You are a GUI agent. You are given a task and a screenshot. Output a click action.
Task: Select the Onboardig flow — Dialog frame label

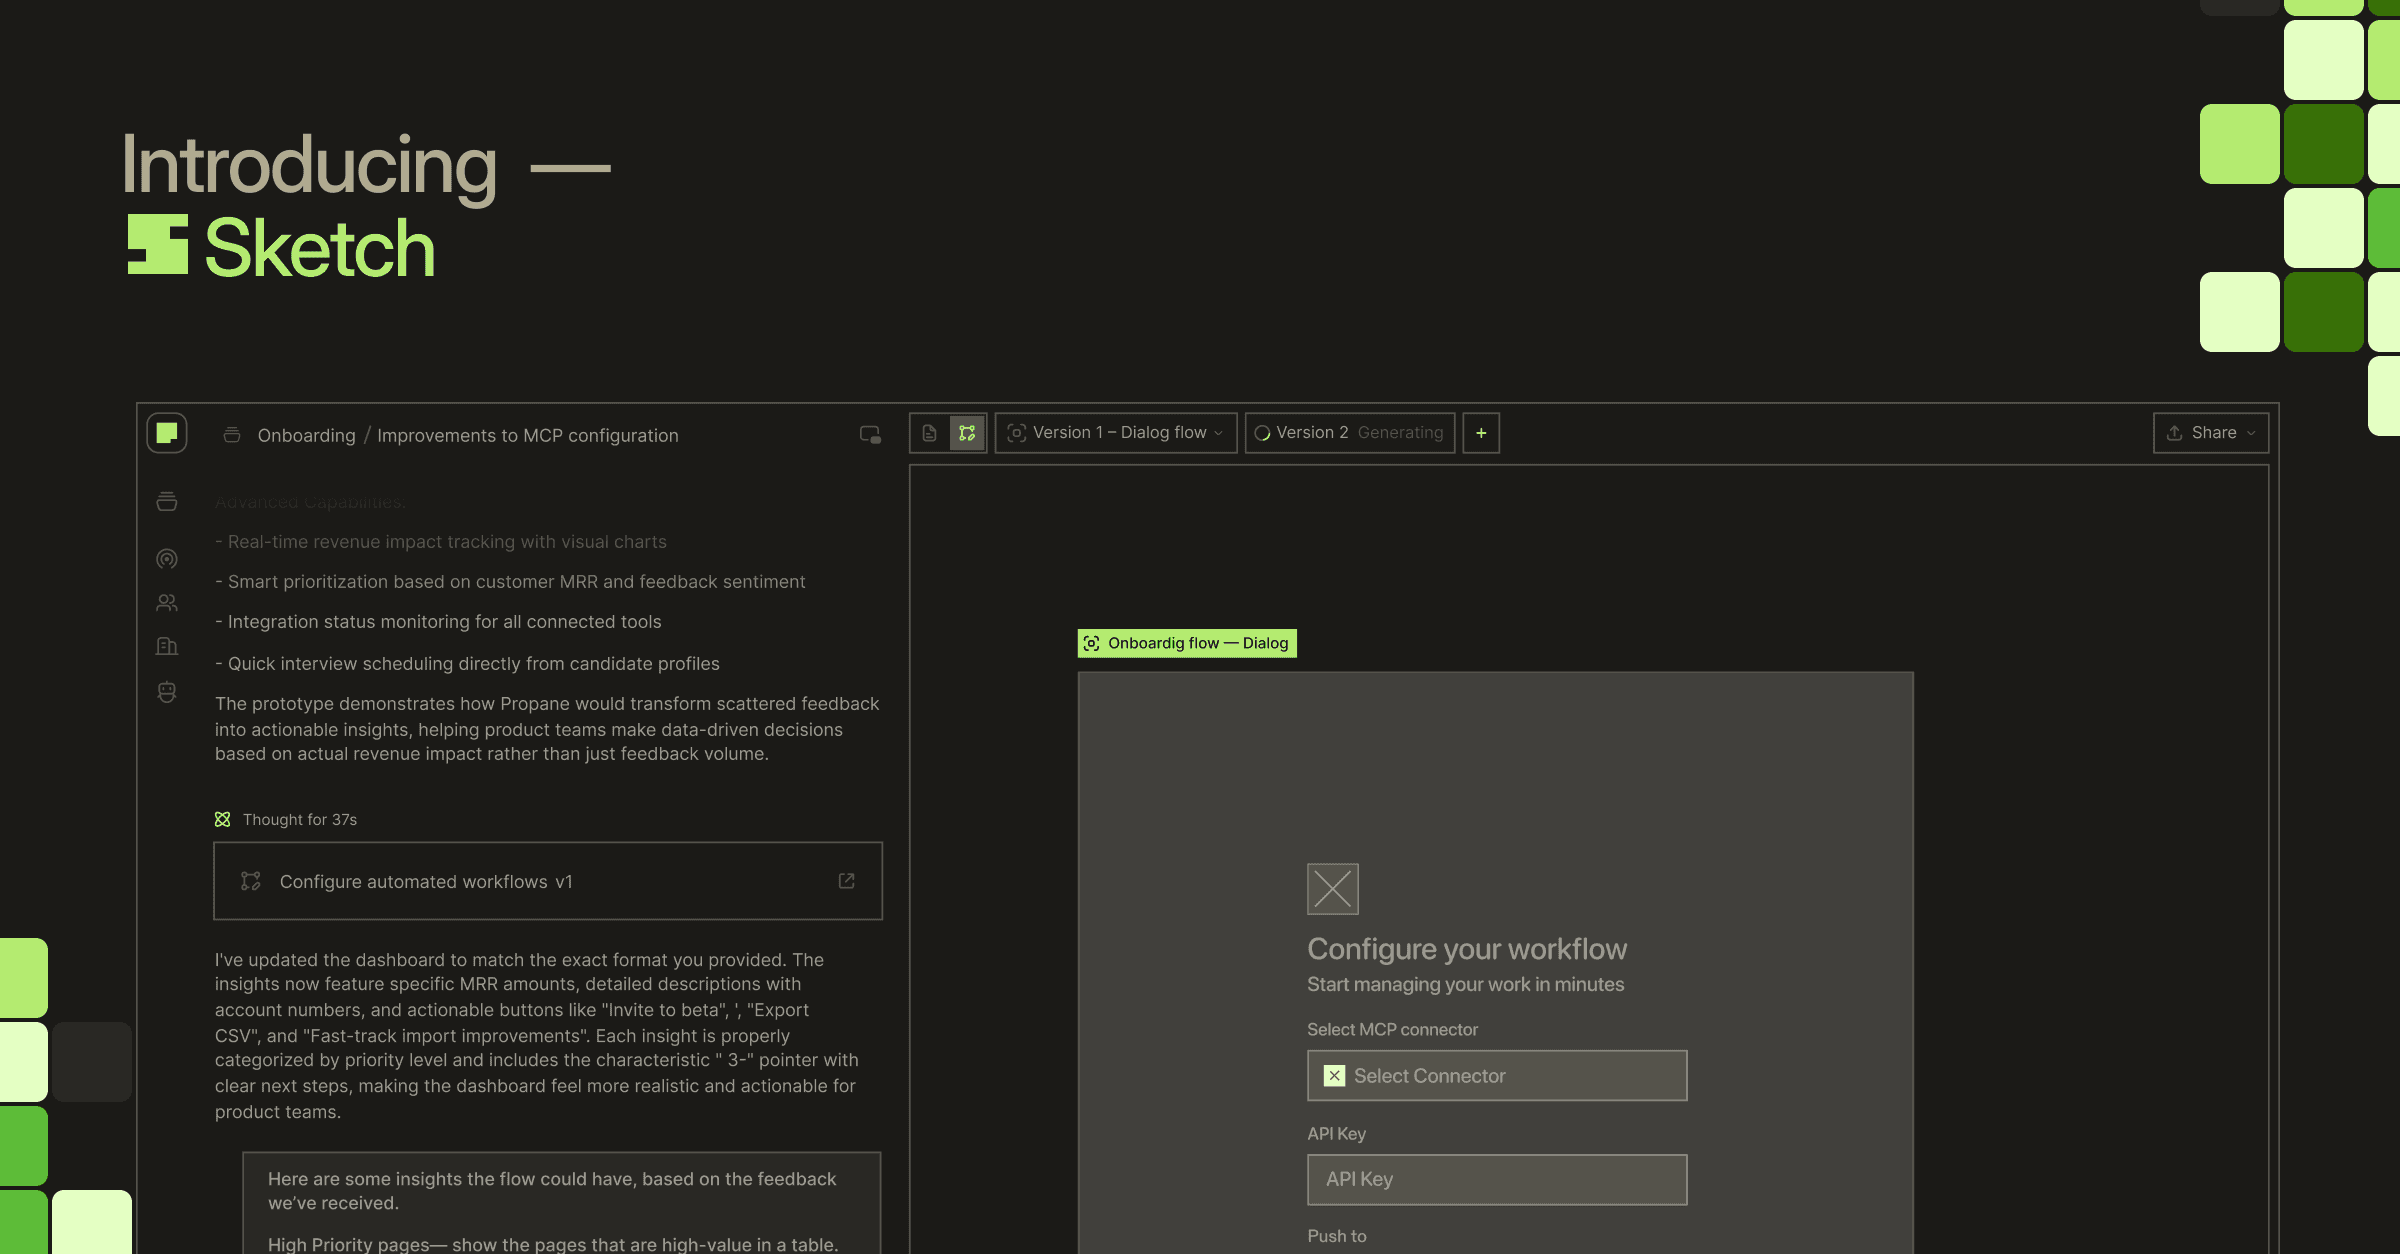tap(1187, 643)
